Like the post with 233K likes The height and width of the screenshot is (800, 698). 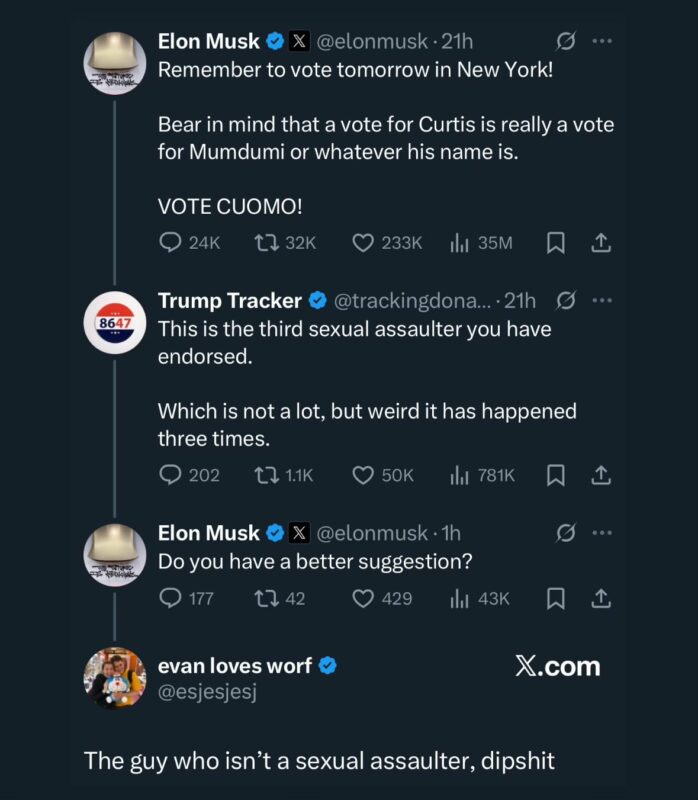[363, 243]
